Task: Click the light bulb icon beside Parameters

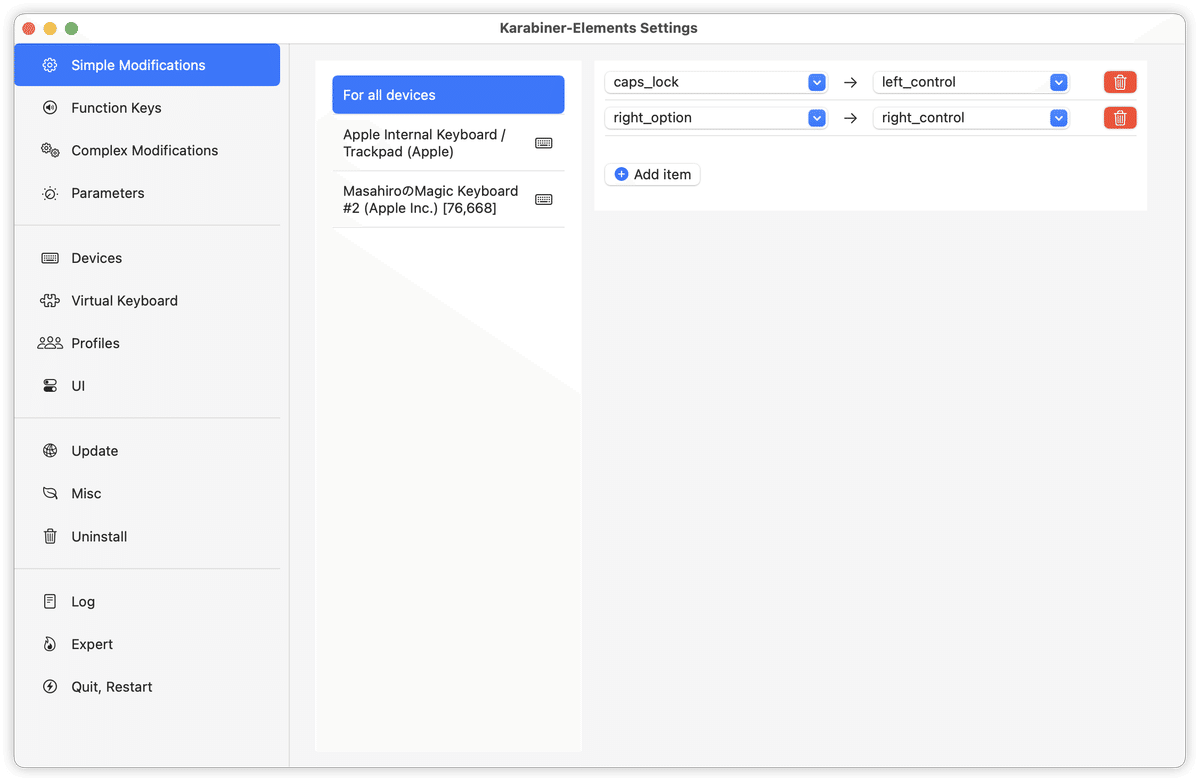Action: 50,193
